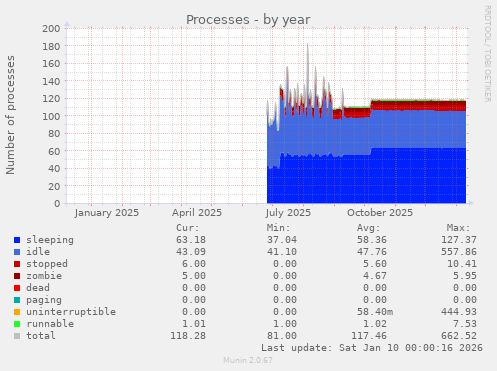The width and height of the screenshot is (497, 371).
Task: Click uninterruptible maximum value 444.93
Action: [x=459, y=312]
